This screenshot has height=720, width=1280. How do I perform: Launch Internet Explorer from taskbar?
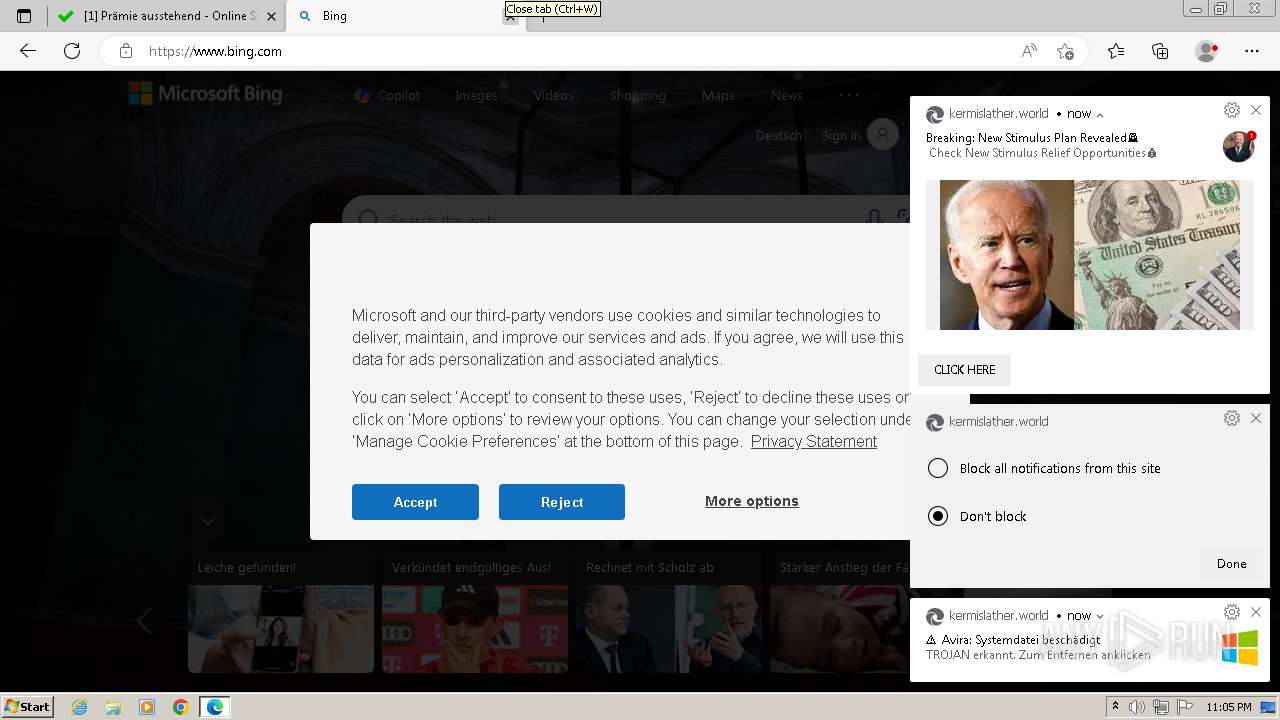[x=80, y=707]
